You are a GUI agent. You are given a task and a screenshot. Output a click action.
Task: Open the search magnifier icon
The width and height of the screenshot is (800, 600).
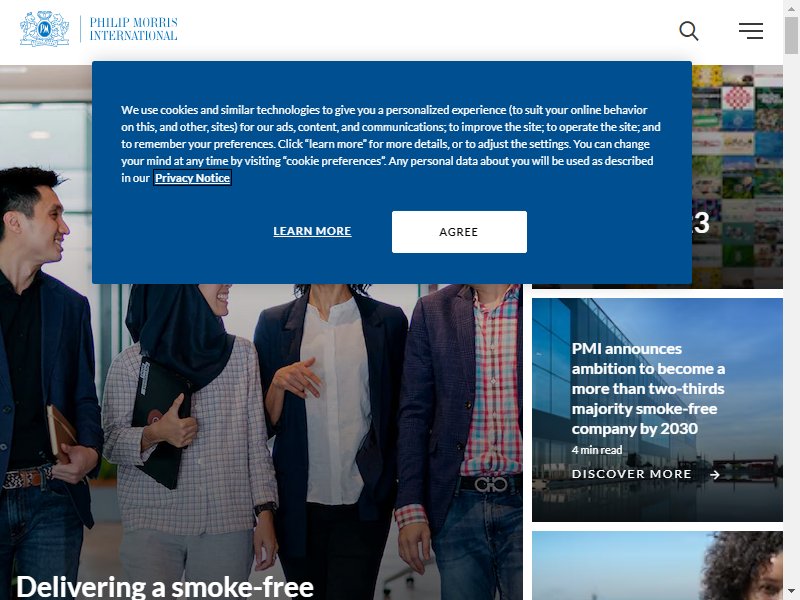click(x=688, y=31)
